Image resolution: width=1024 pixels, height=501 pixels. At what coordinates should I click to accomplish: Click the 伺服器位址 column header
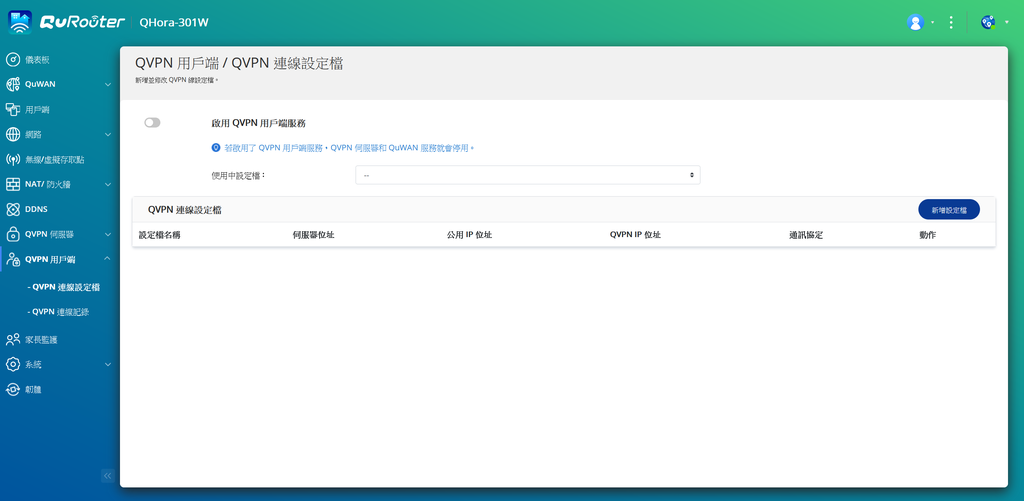[313, 235]
